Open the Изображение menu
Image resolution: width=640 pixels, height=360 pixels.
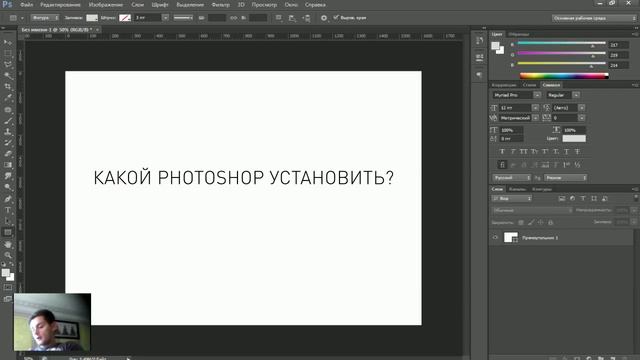tap(106, 5)
